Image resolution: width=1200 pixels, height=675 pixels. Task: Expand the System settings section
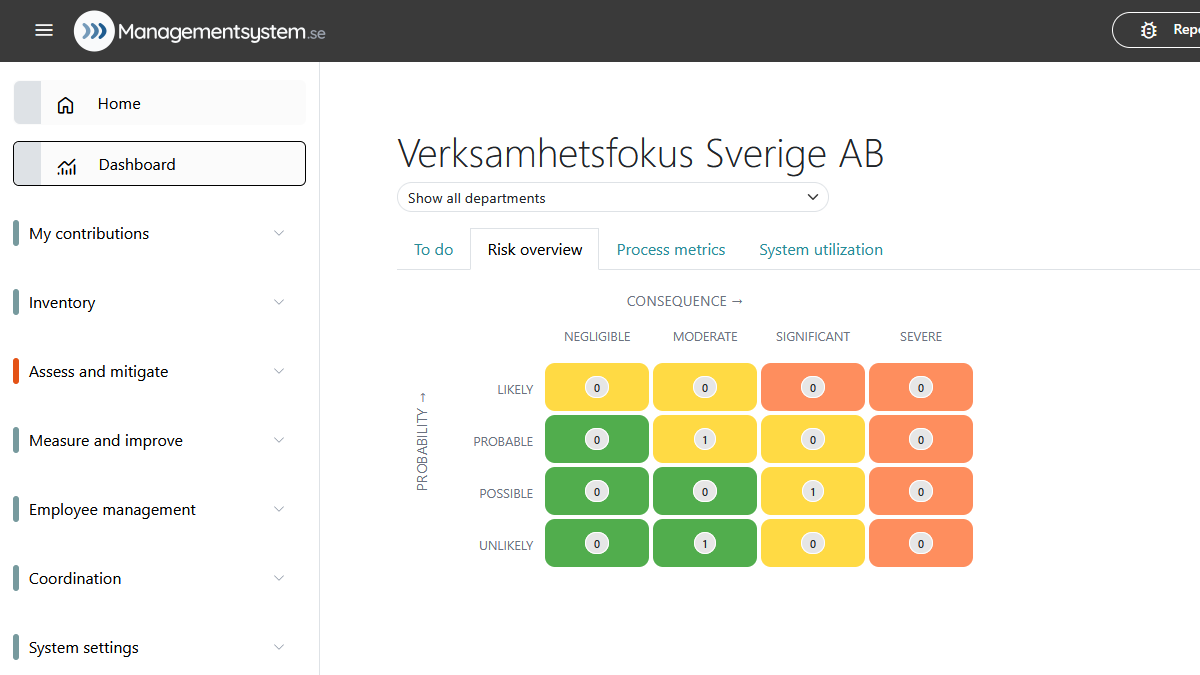pos(279,647)
